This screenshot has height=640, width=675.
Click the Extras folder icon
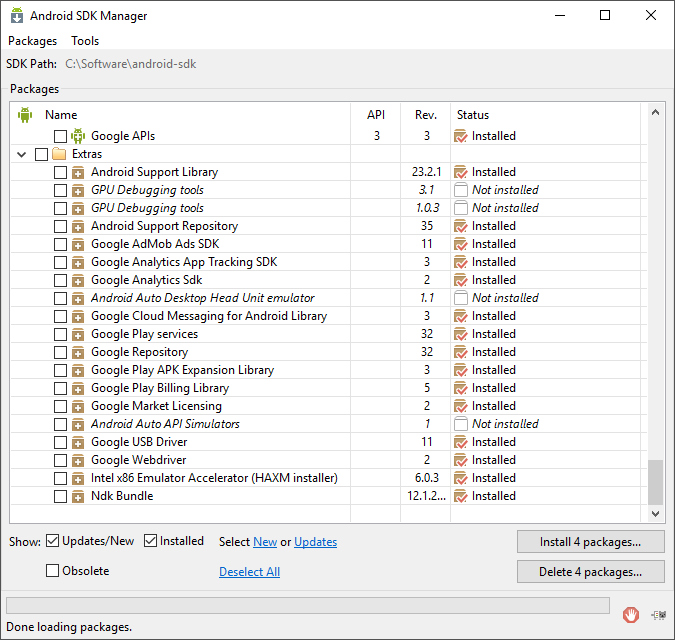59,154
